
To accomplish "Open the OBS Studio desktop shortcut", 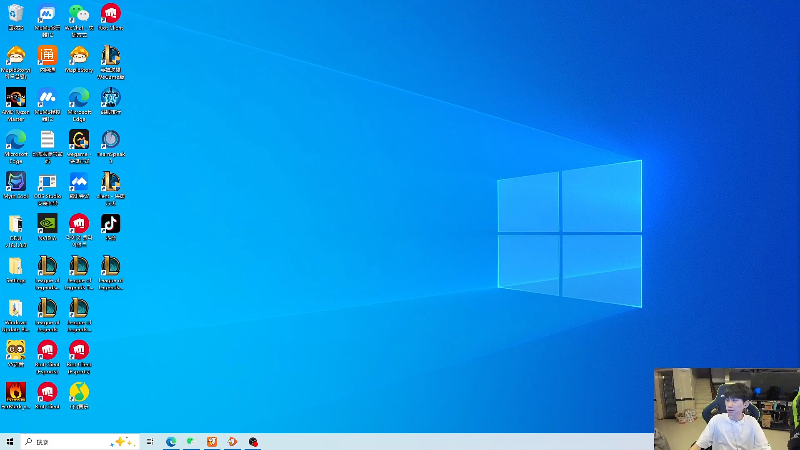I will click(x=47, y=182).
